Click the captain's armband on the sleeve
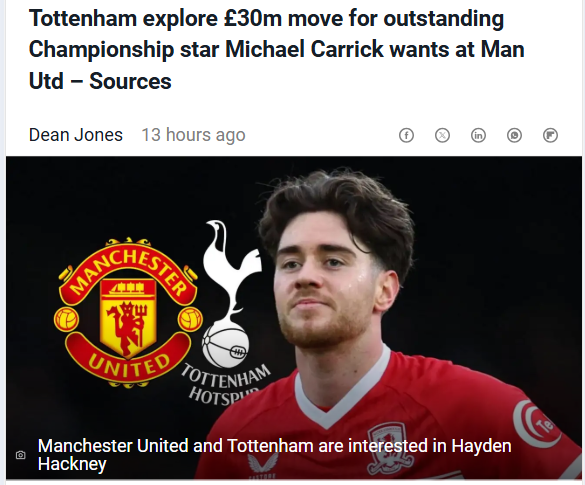 [x=537, y=423]
